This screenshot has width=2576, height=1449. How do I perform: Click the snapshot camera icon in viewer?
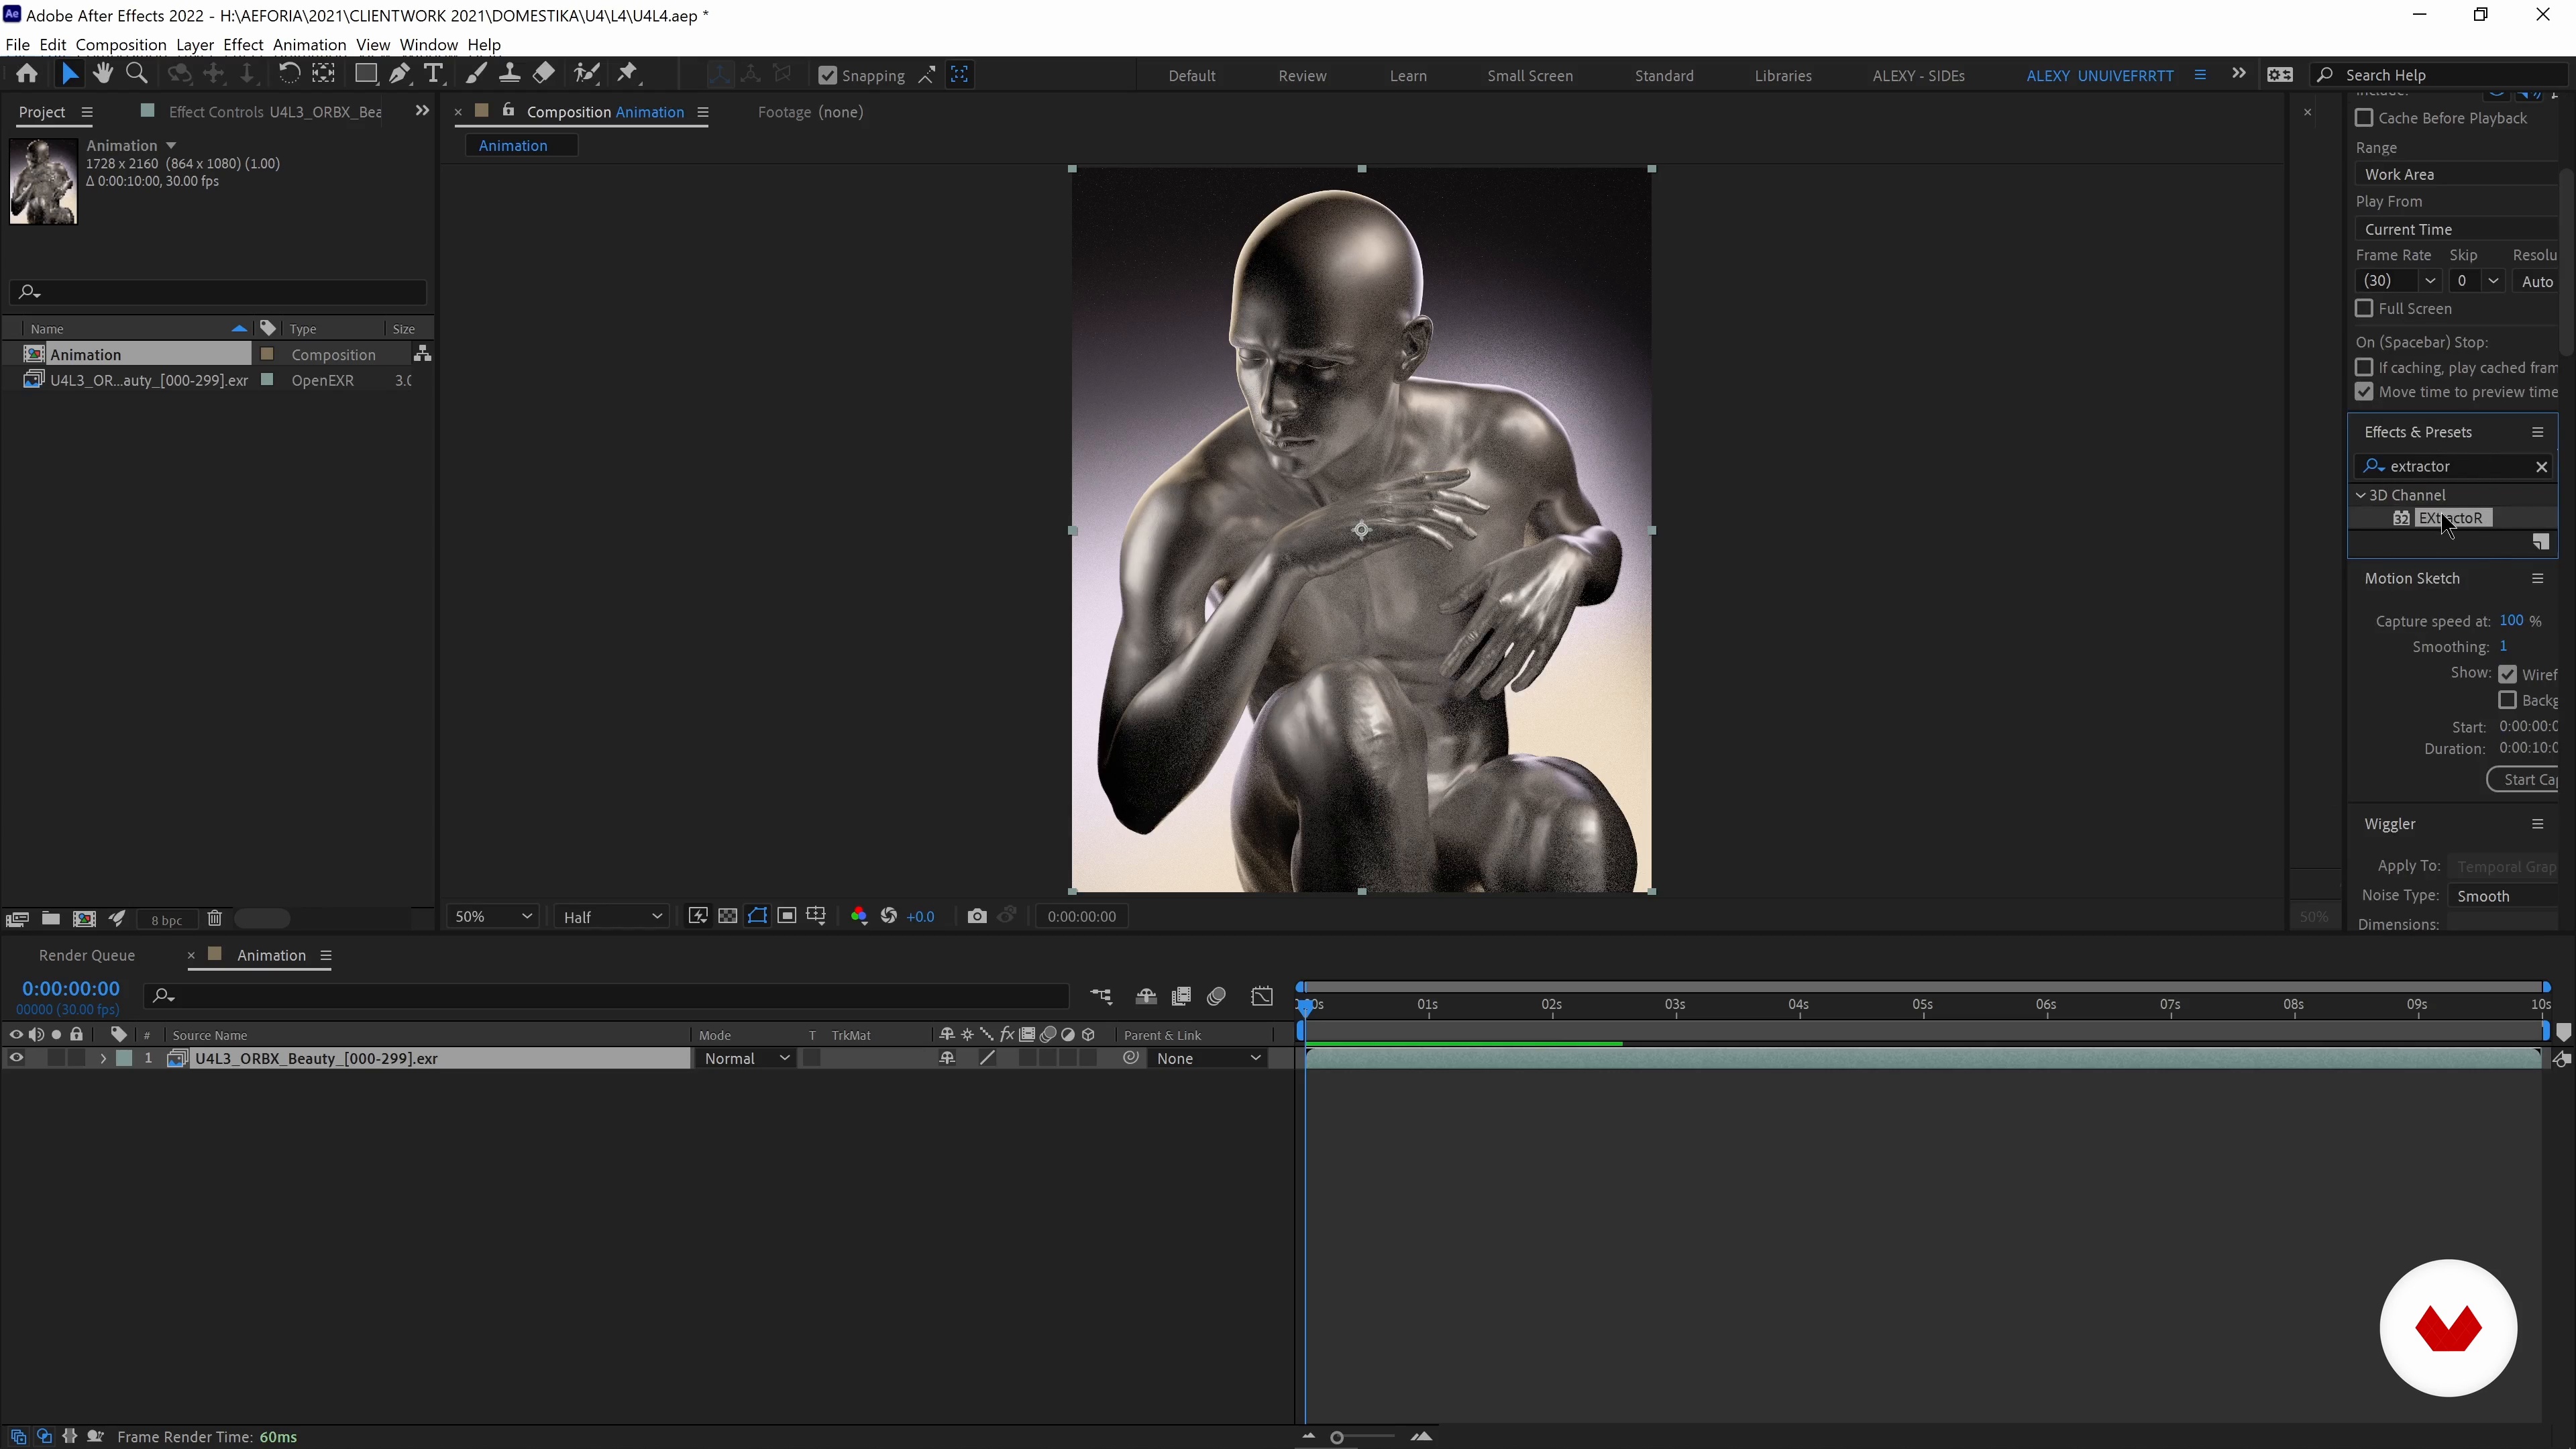click(x=977, y=917)
